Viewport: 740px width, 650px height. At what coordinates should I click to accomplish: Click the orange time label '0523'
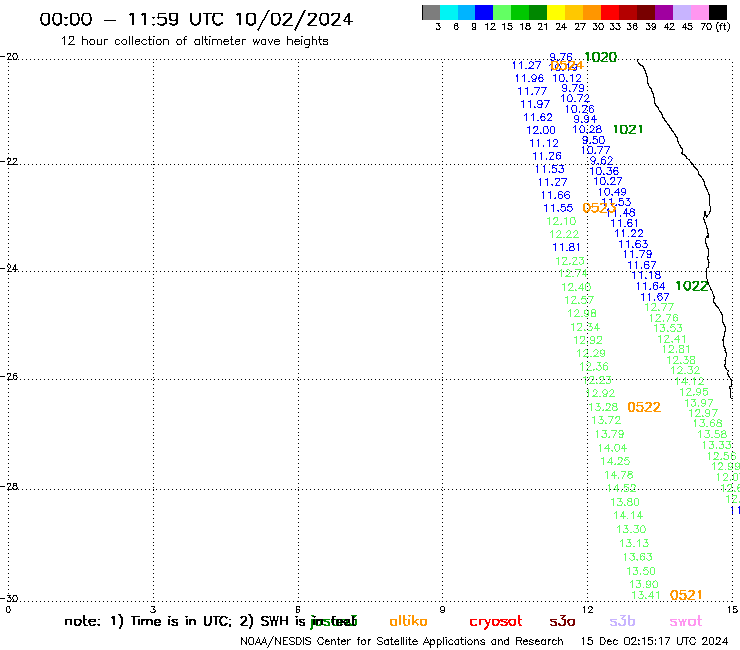point(598,208)
